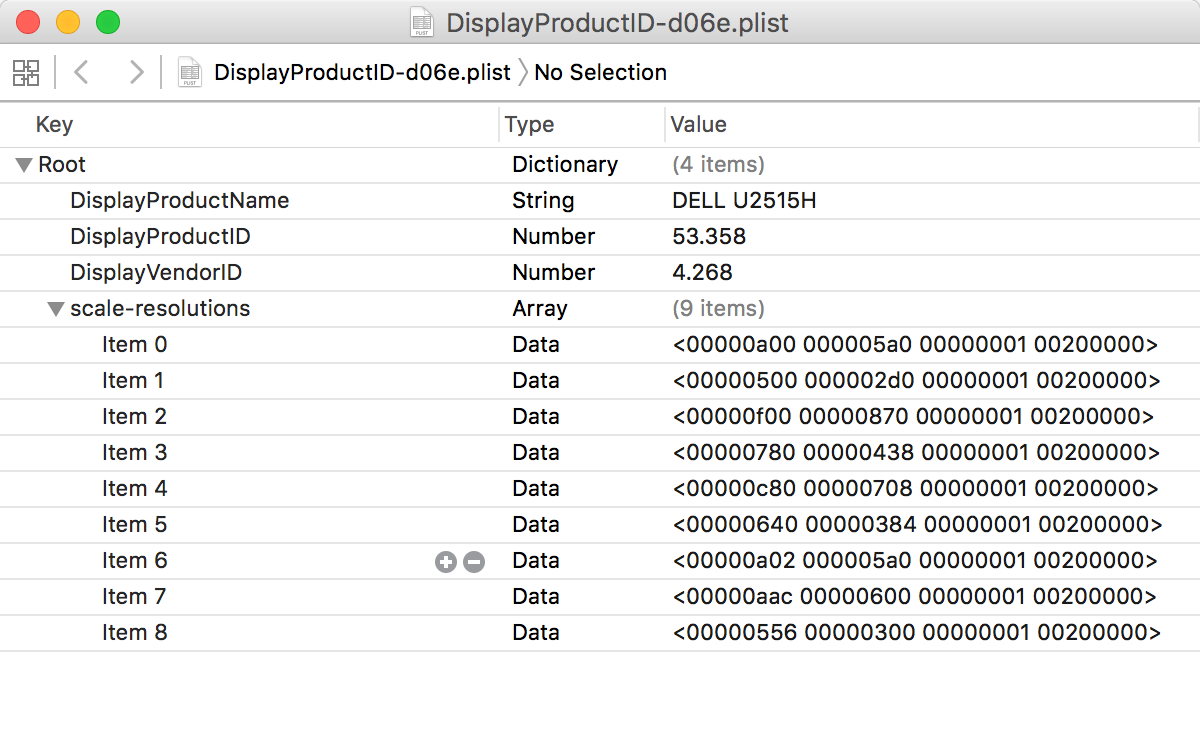
Task: Click Item 8 data value 00000556 00000300
Action: (916, 633)
